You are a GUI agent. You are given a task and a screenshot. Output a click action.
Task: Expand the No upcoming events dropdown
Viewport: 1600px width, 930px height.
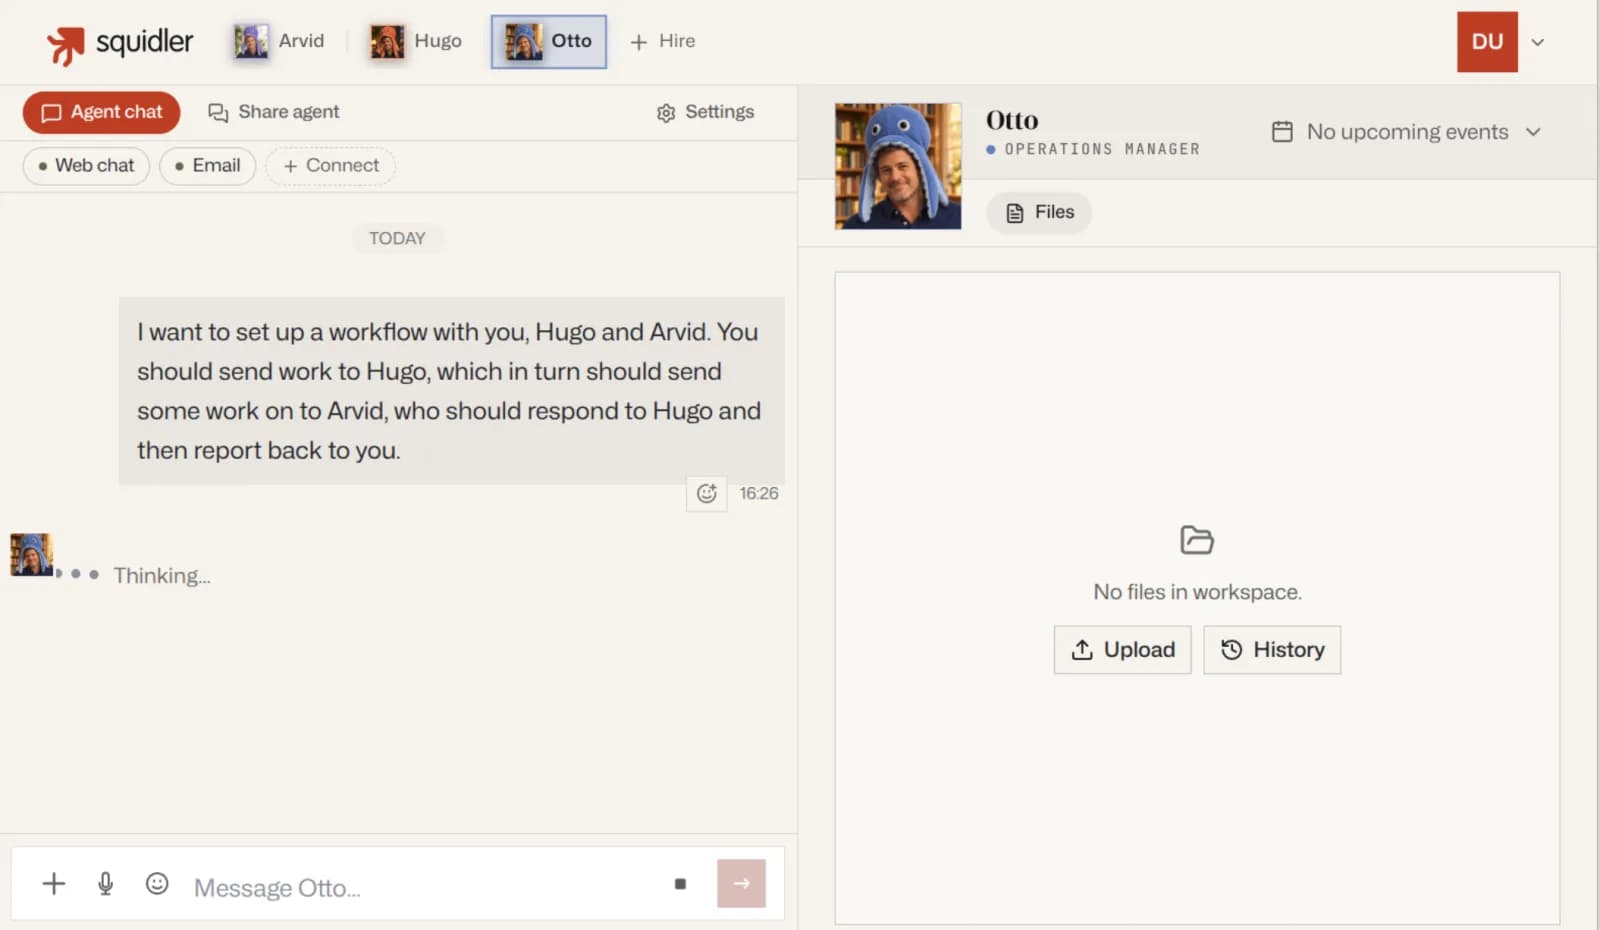1407,132
